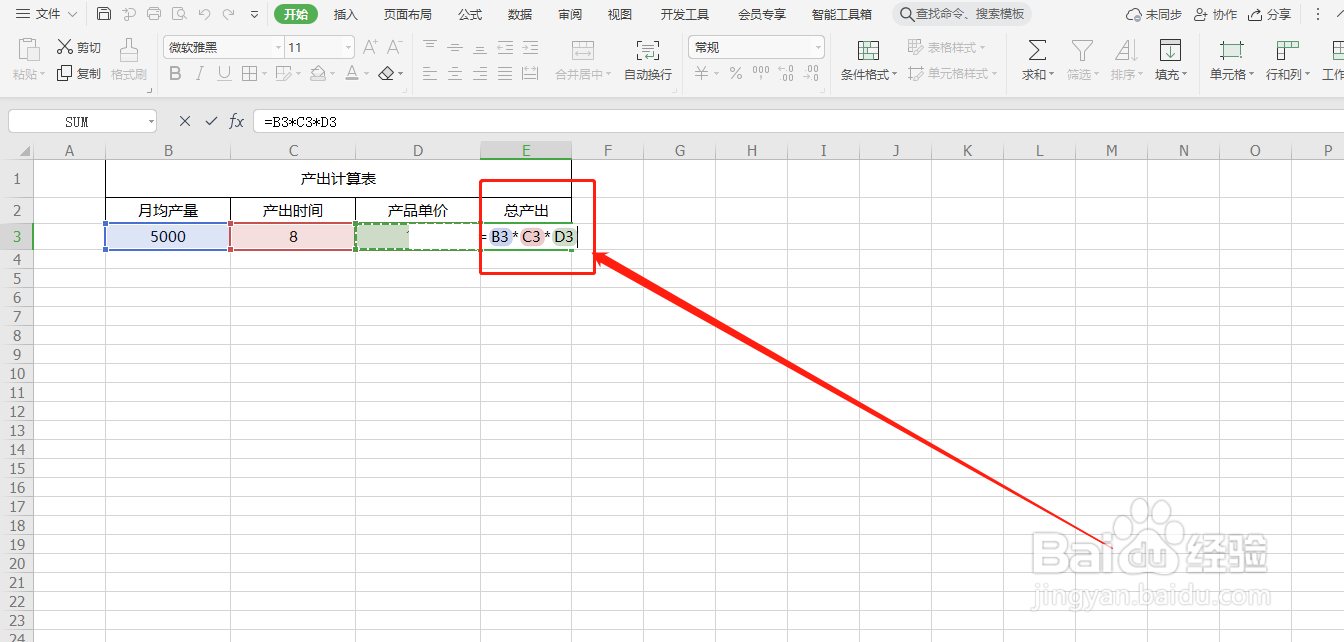The width and height of the screenshot is (1344, 642).
Task: Click the Copy (复制) button
Action: [x=78, y=73]
